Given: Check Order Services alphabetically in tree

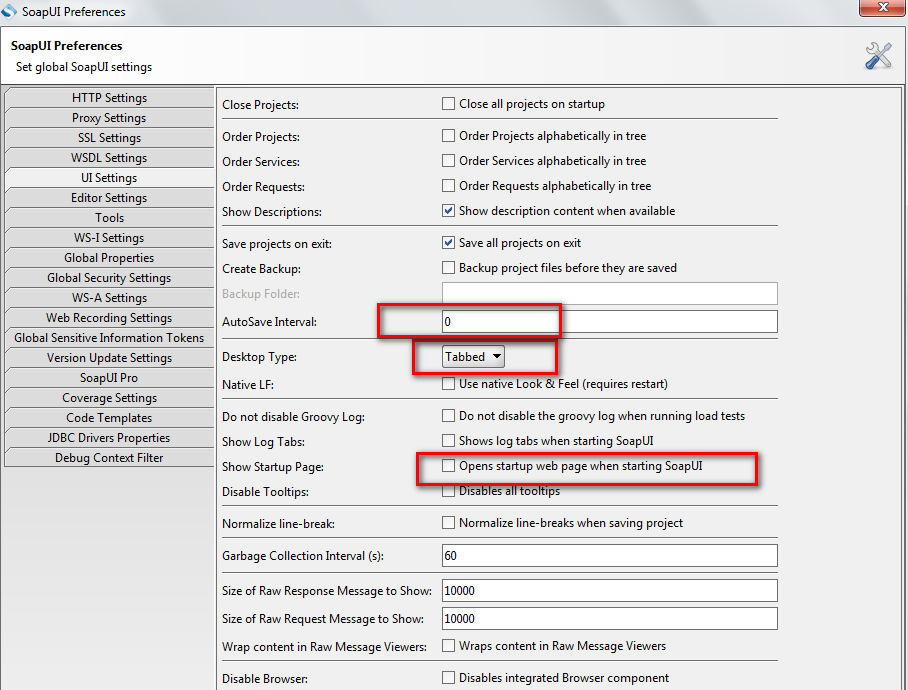Looking at the screenshot, I should (448, 160).
